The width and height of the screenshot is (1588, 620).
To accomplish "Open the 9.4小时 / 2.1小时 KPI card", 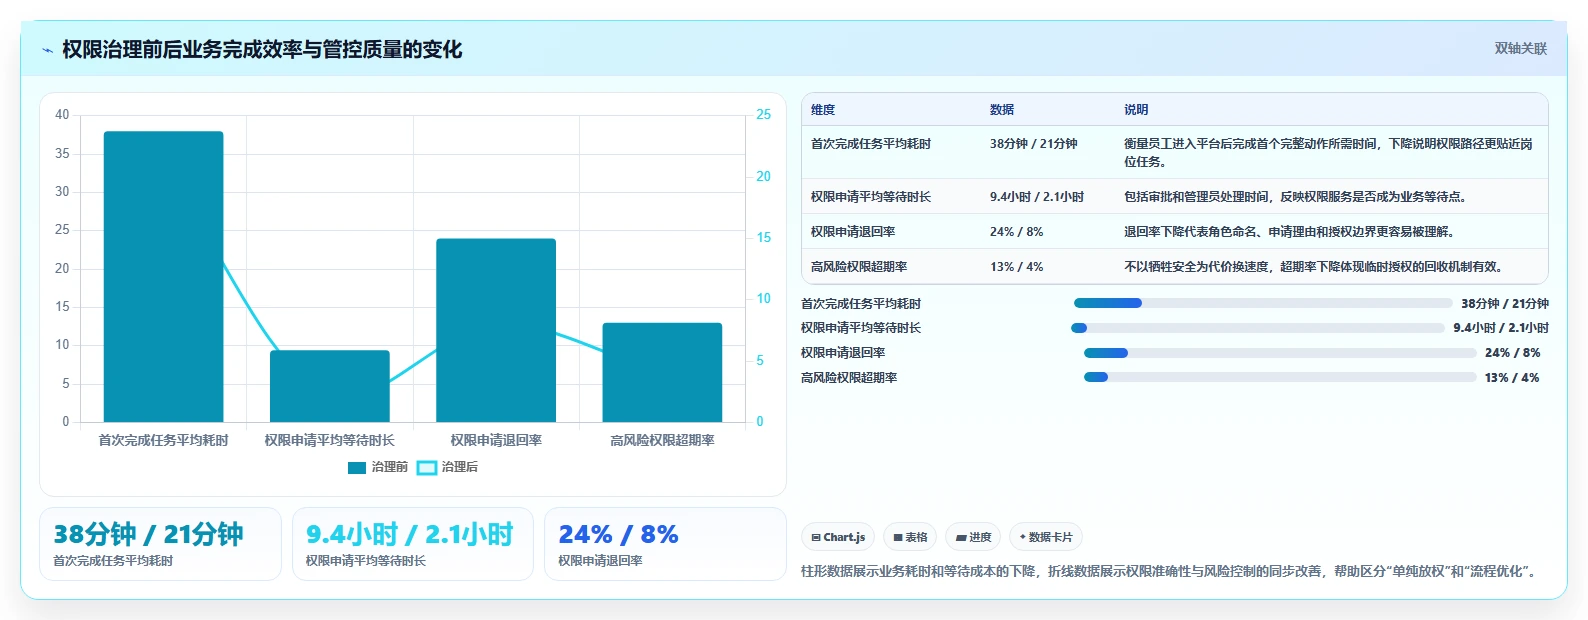I will 413,544.
